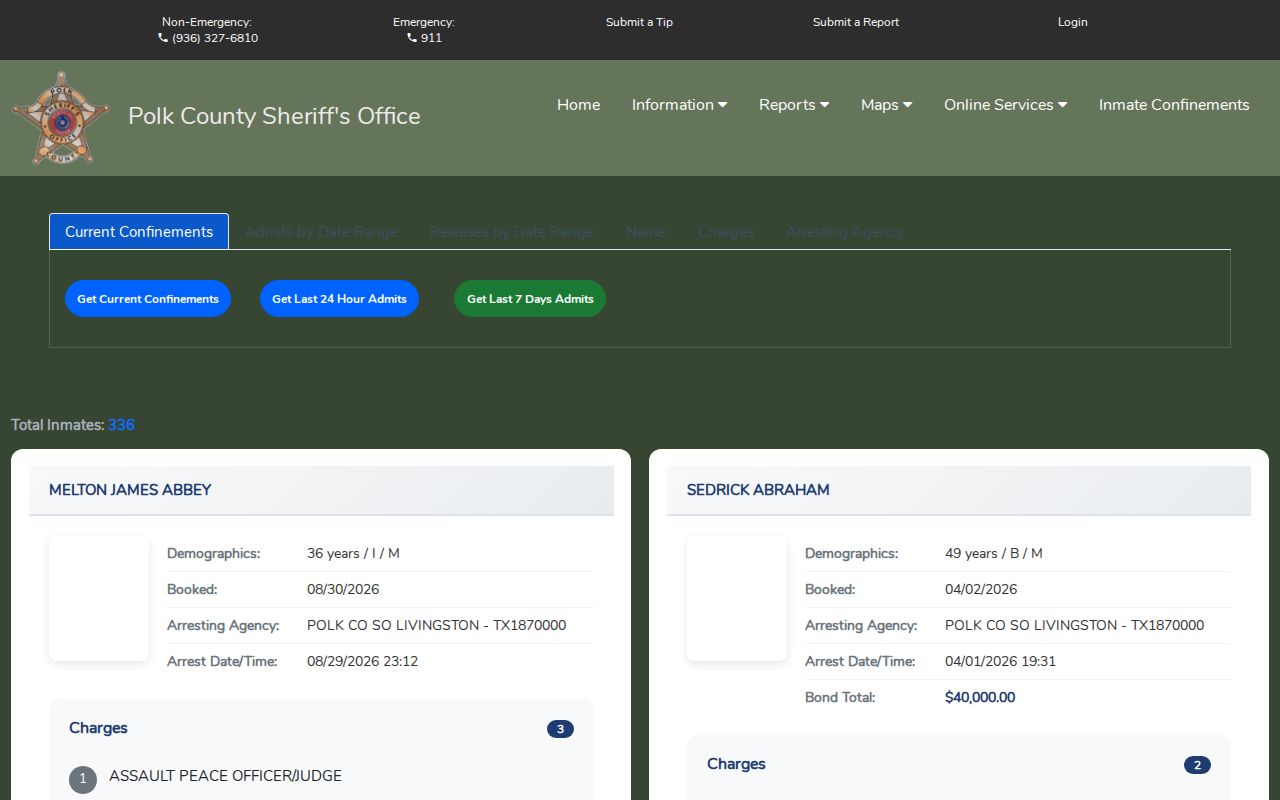Click the MELTON JAMES ABBEY card header
Screen dimensions: 1280x800
321,490
